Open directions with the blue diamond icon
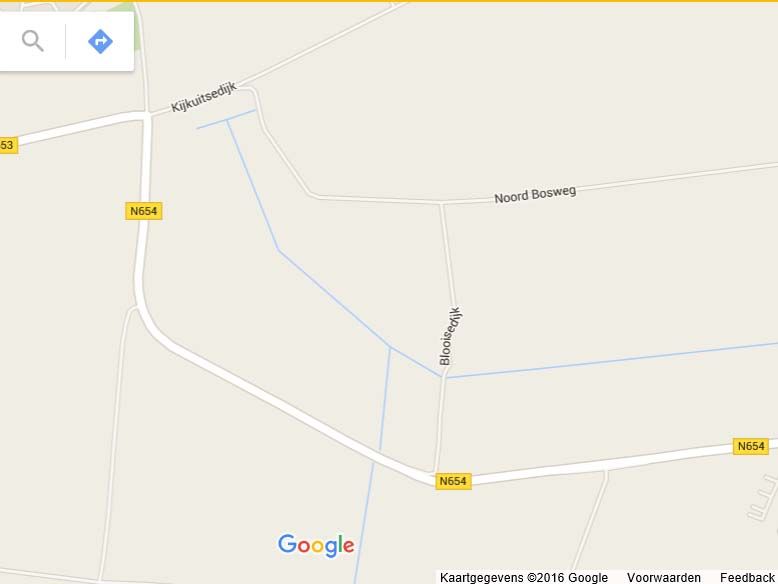The image size is (778, 584). pyautogui.click(x=100, y=41)
